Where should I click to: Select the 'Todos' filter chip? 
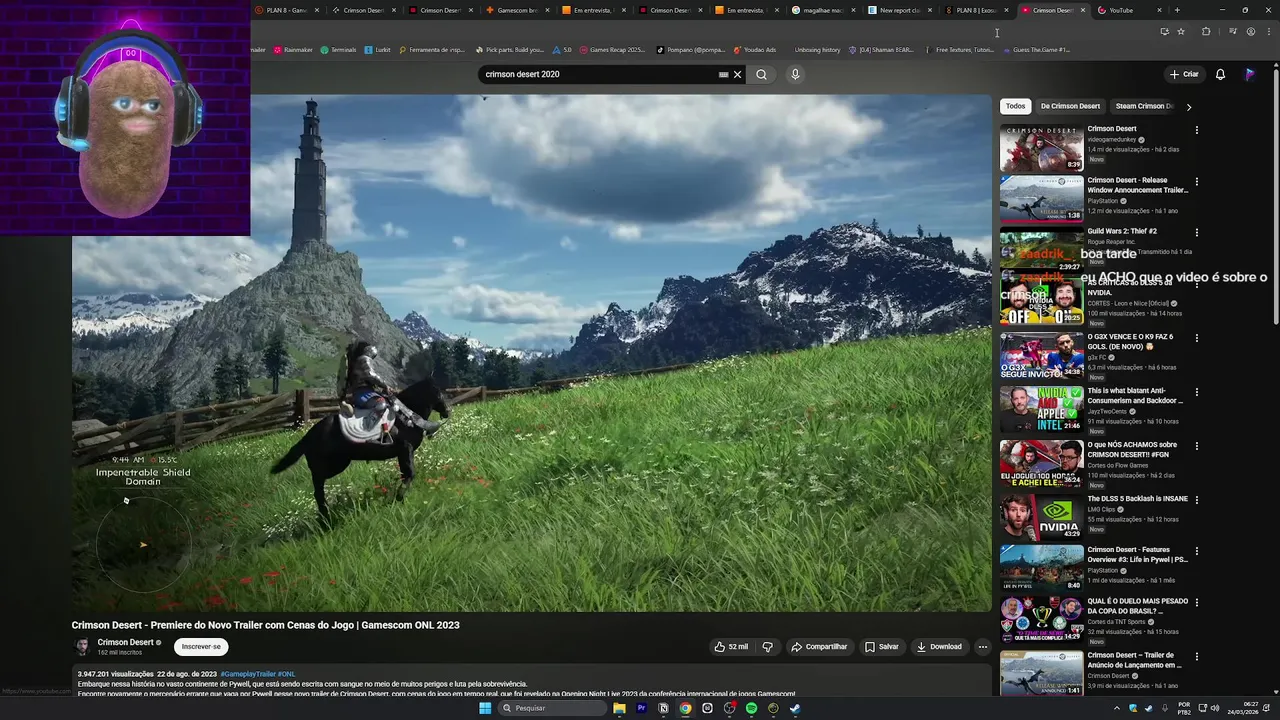coord(1016,106)
